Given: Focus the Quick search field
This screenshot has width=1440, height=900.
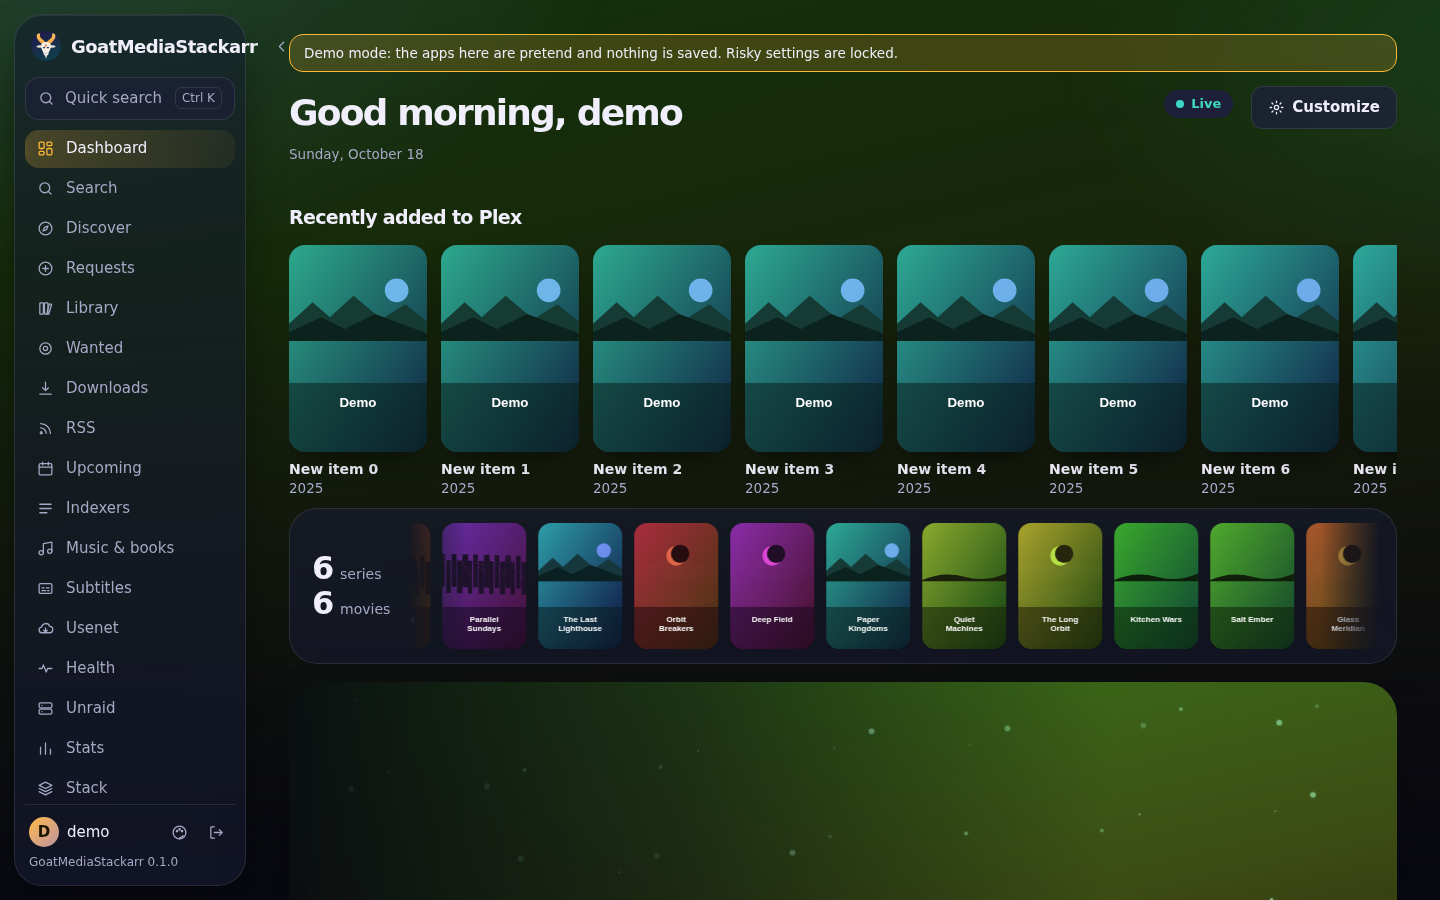Looking at the screenshot, I should [130, 98].
